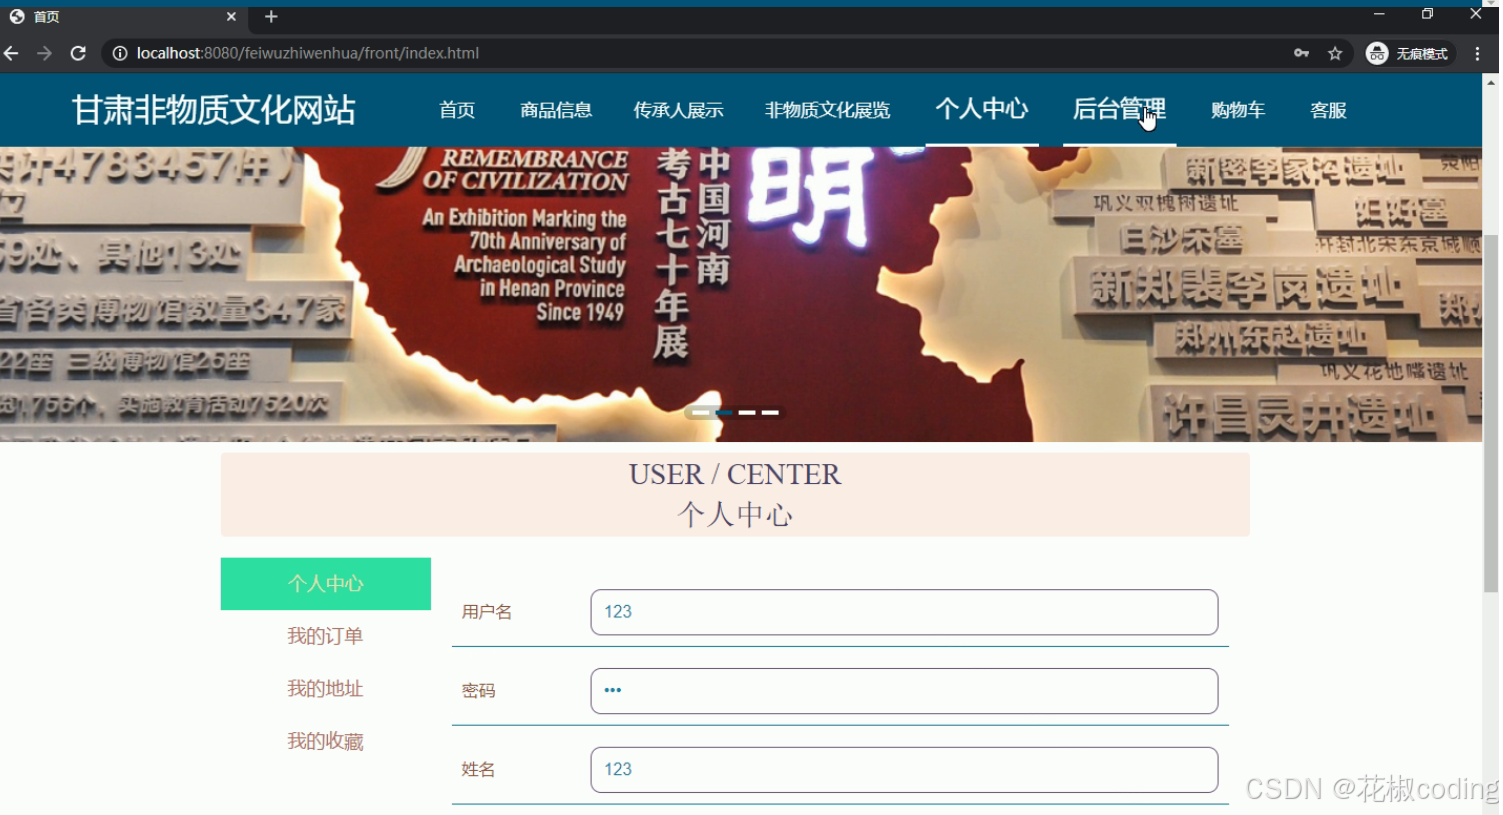The width and height of the screenshot is (1503, 815).
Task: Go to 首页 in the navigation bar
Action: click(x=457, y=110)
